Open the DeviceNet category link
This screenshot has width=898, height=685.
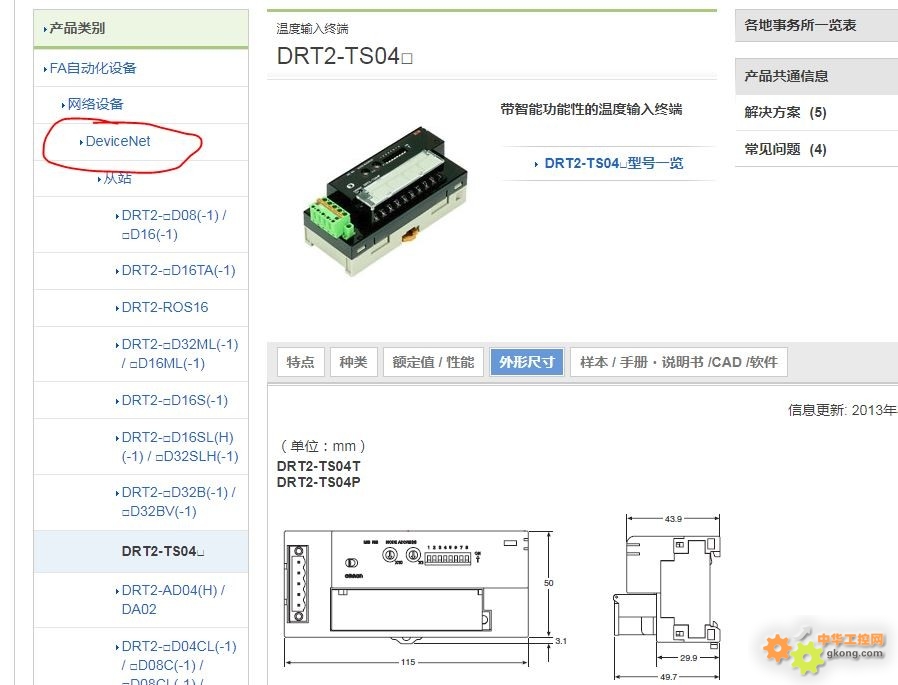coord(117,141)
